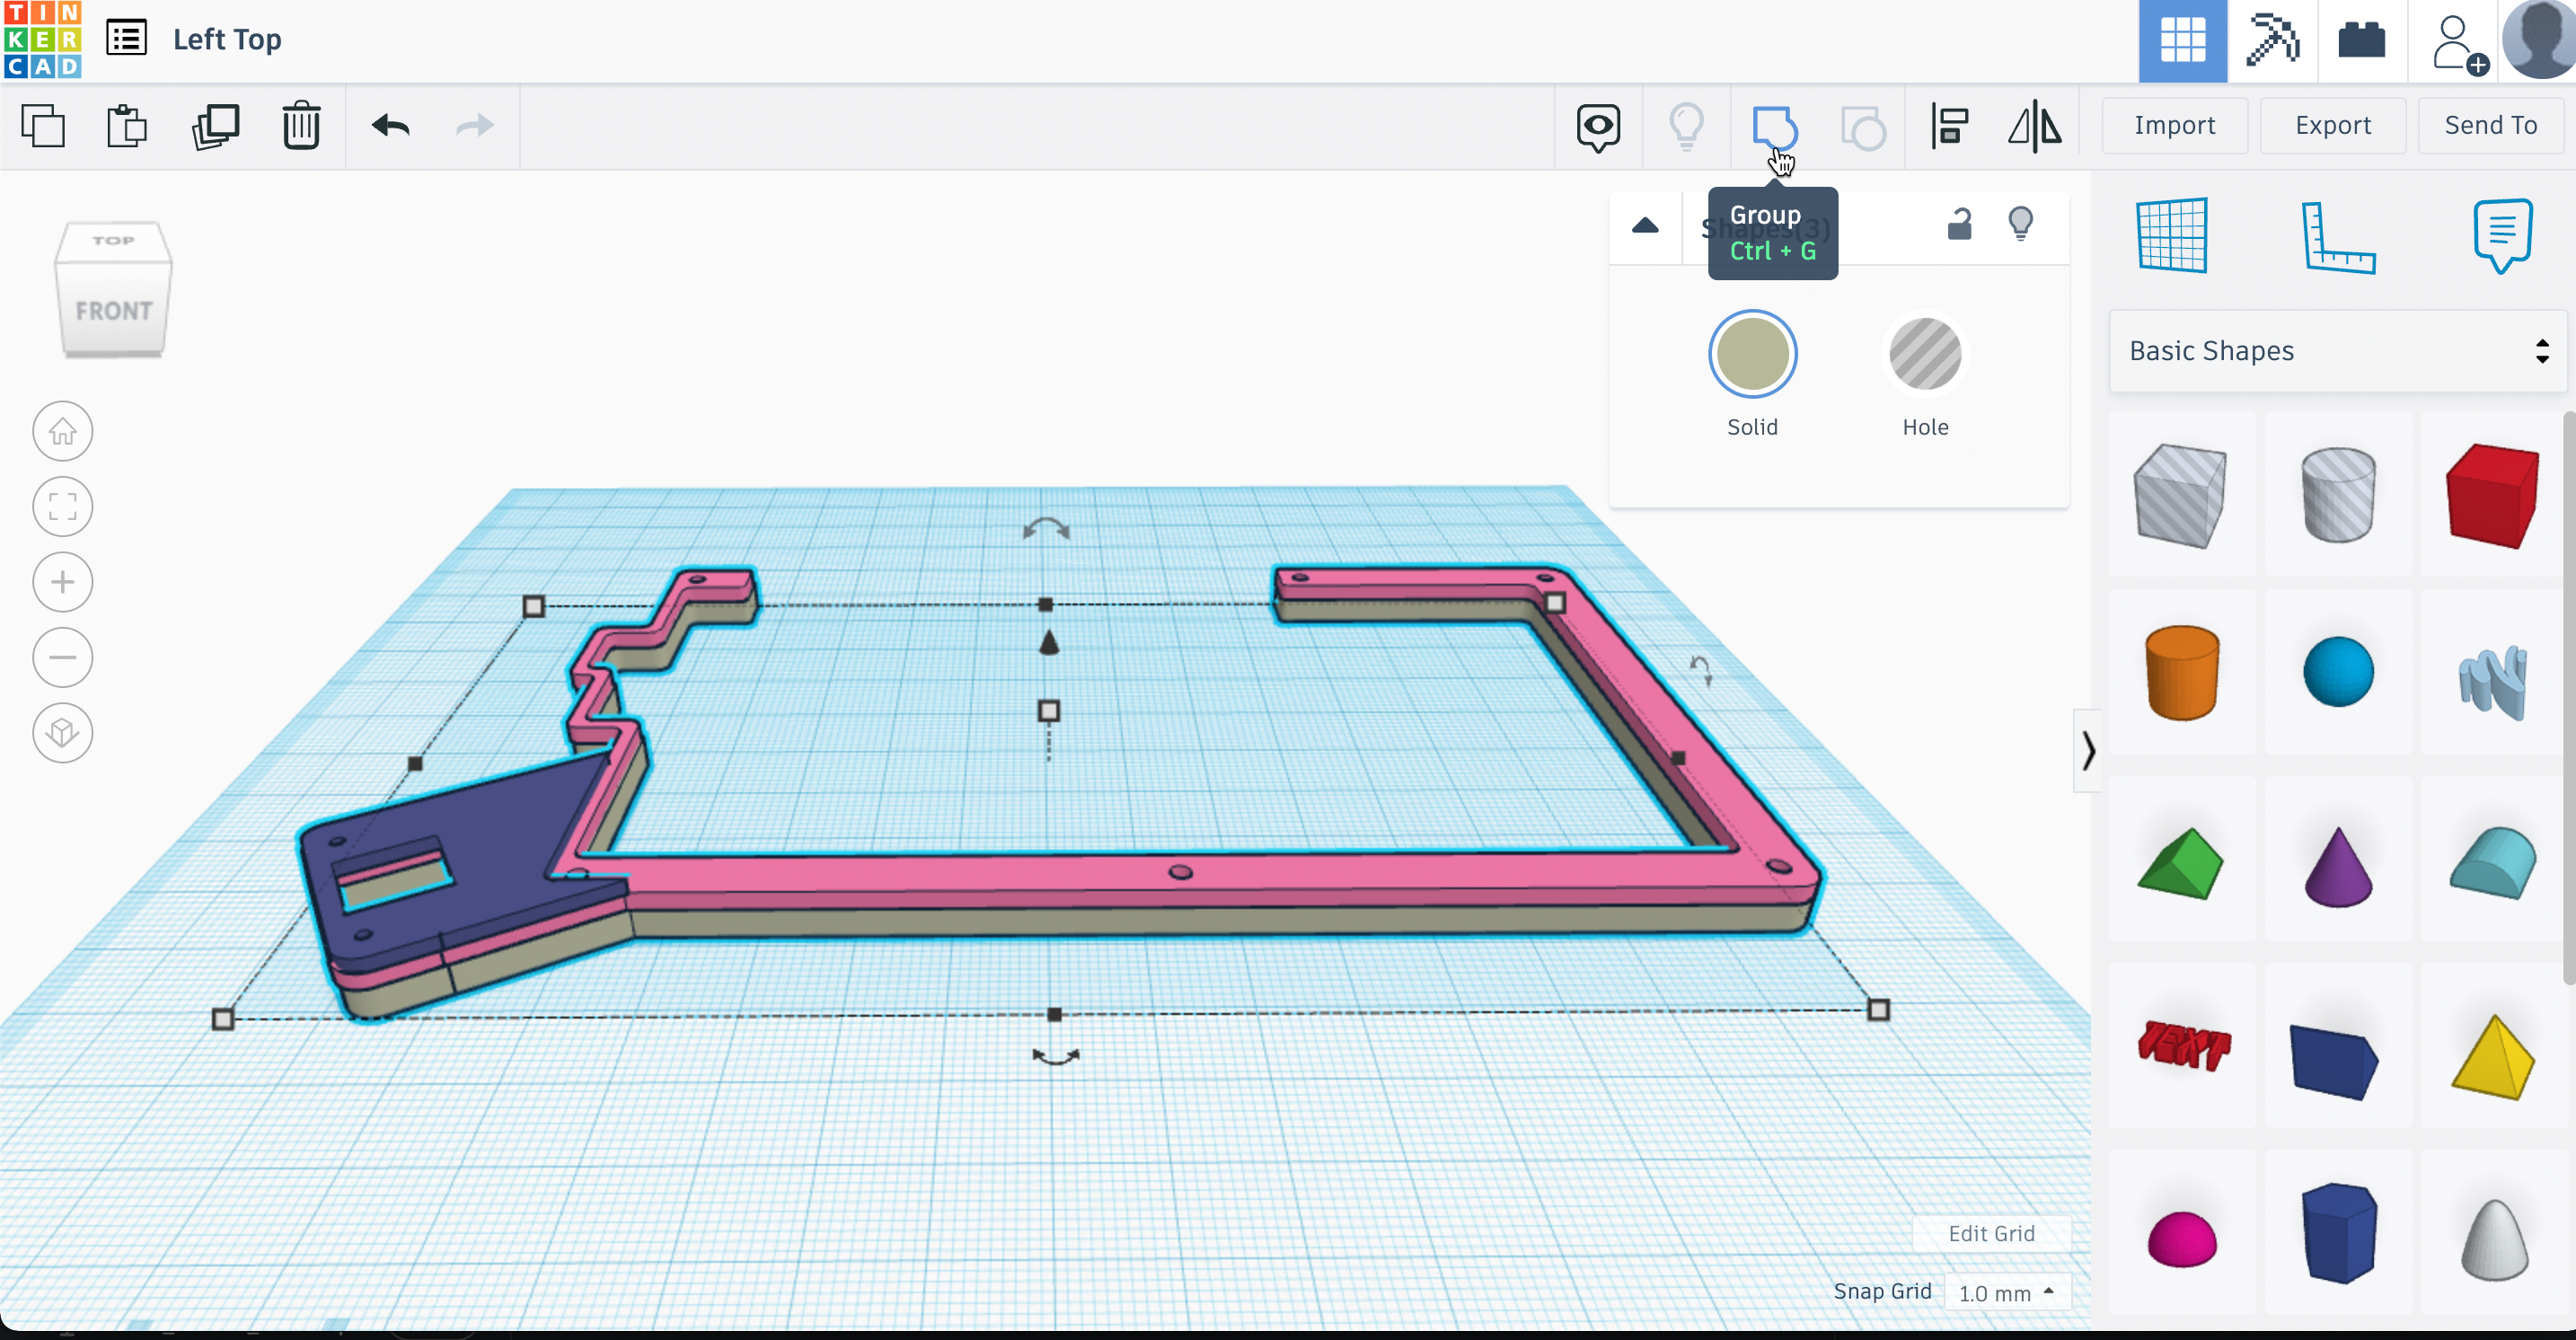This screenshot has height=1340, width=2576.
Task: Select the Mirror tool icon
Action: tap(2034, 127)
